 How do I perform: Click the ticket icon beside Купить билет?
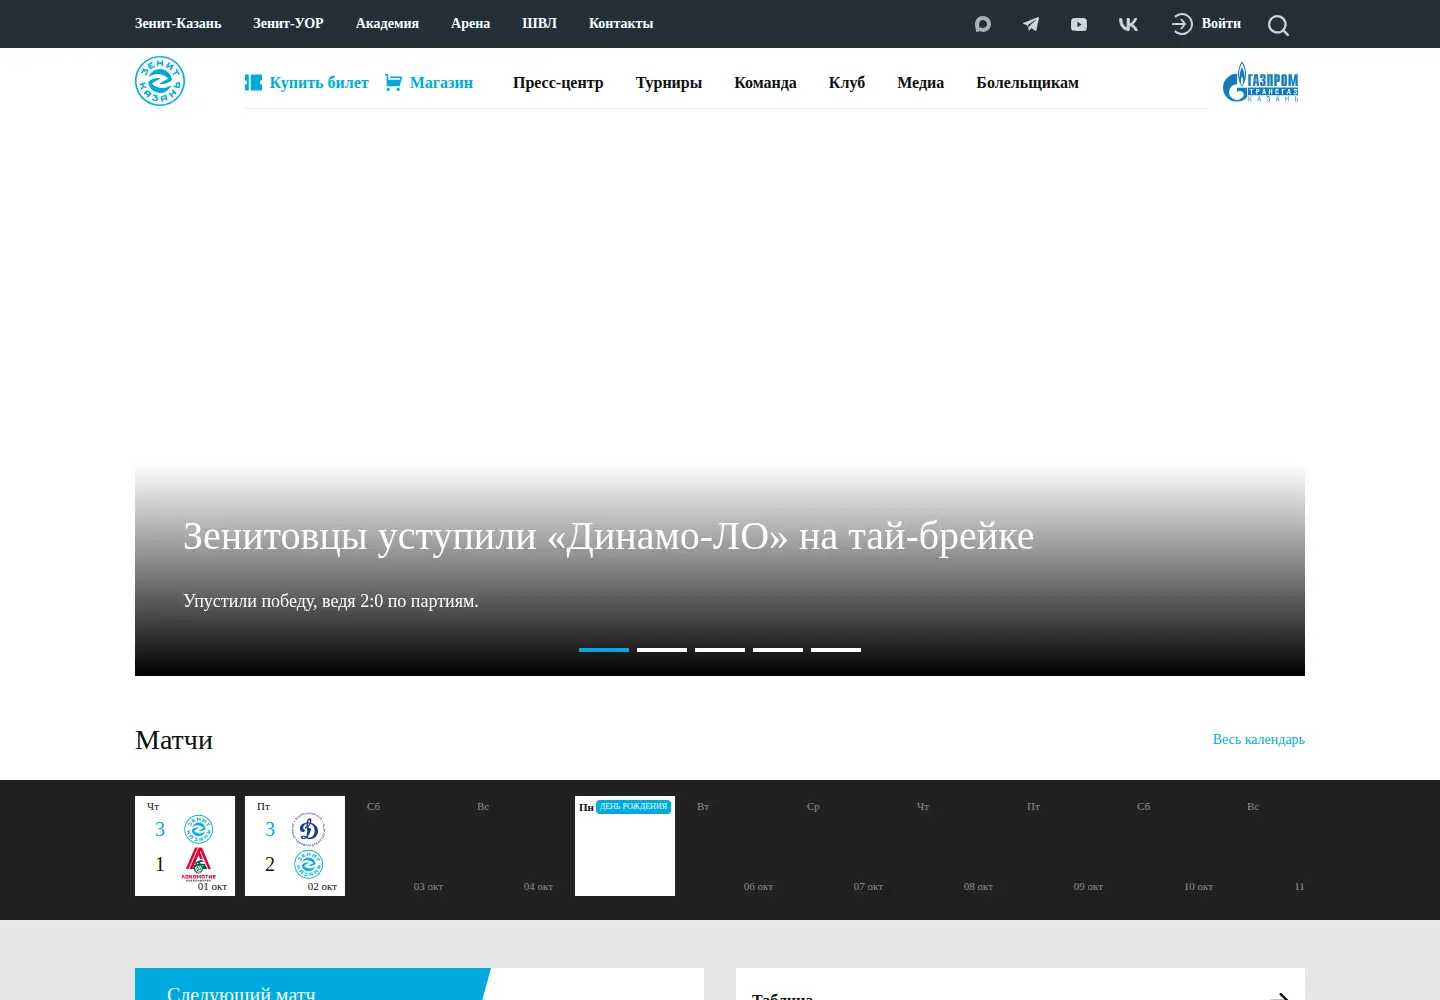[x=253, y=82]
